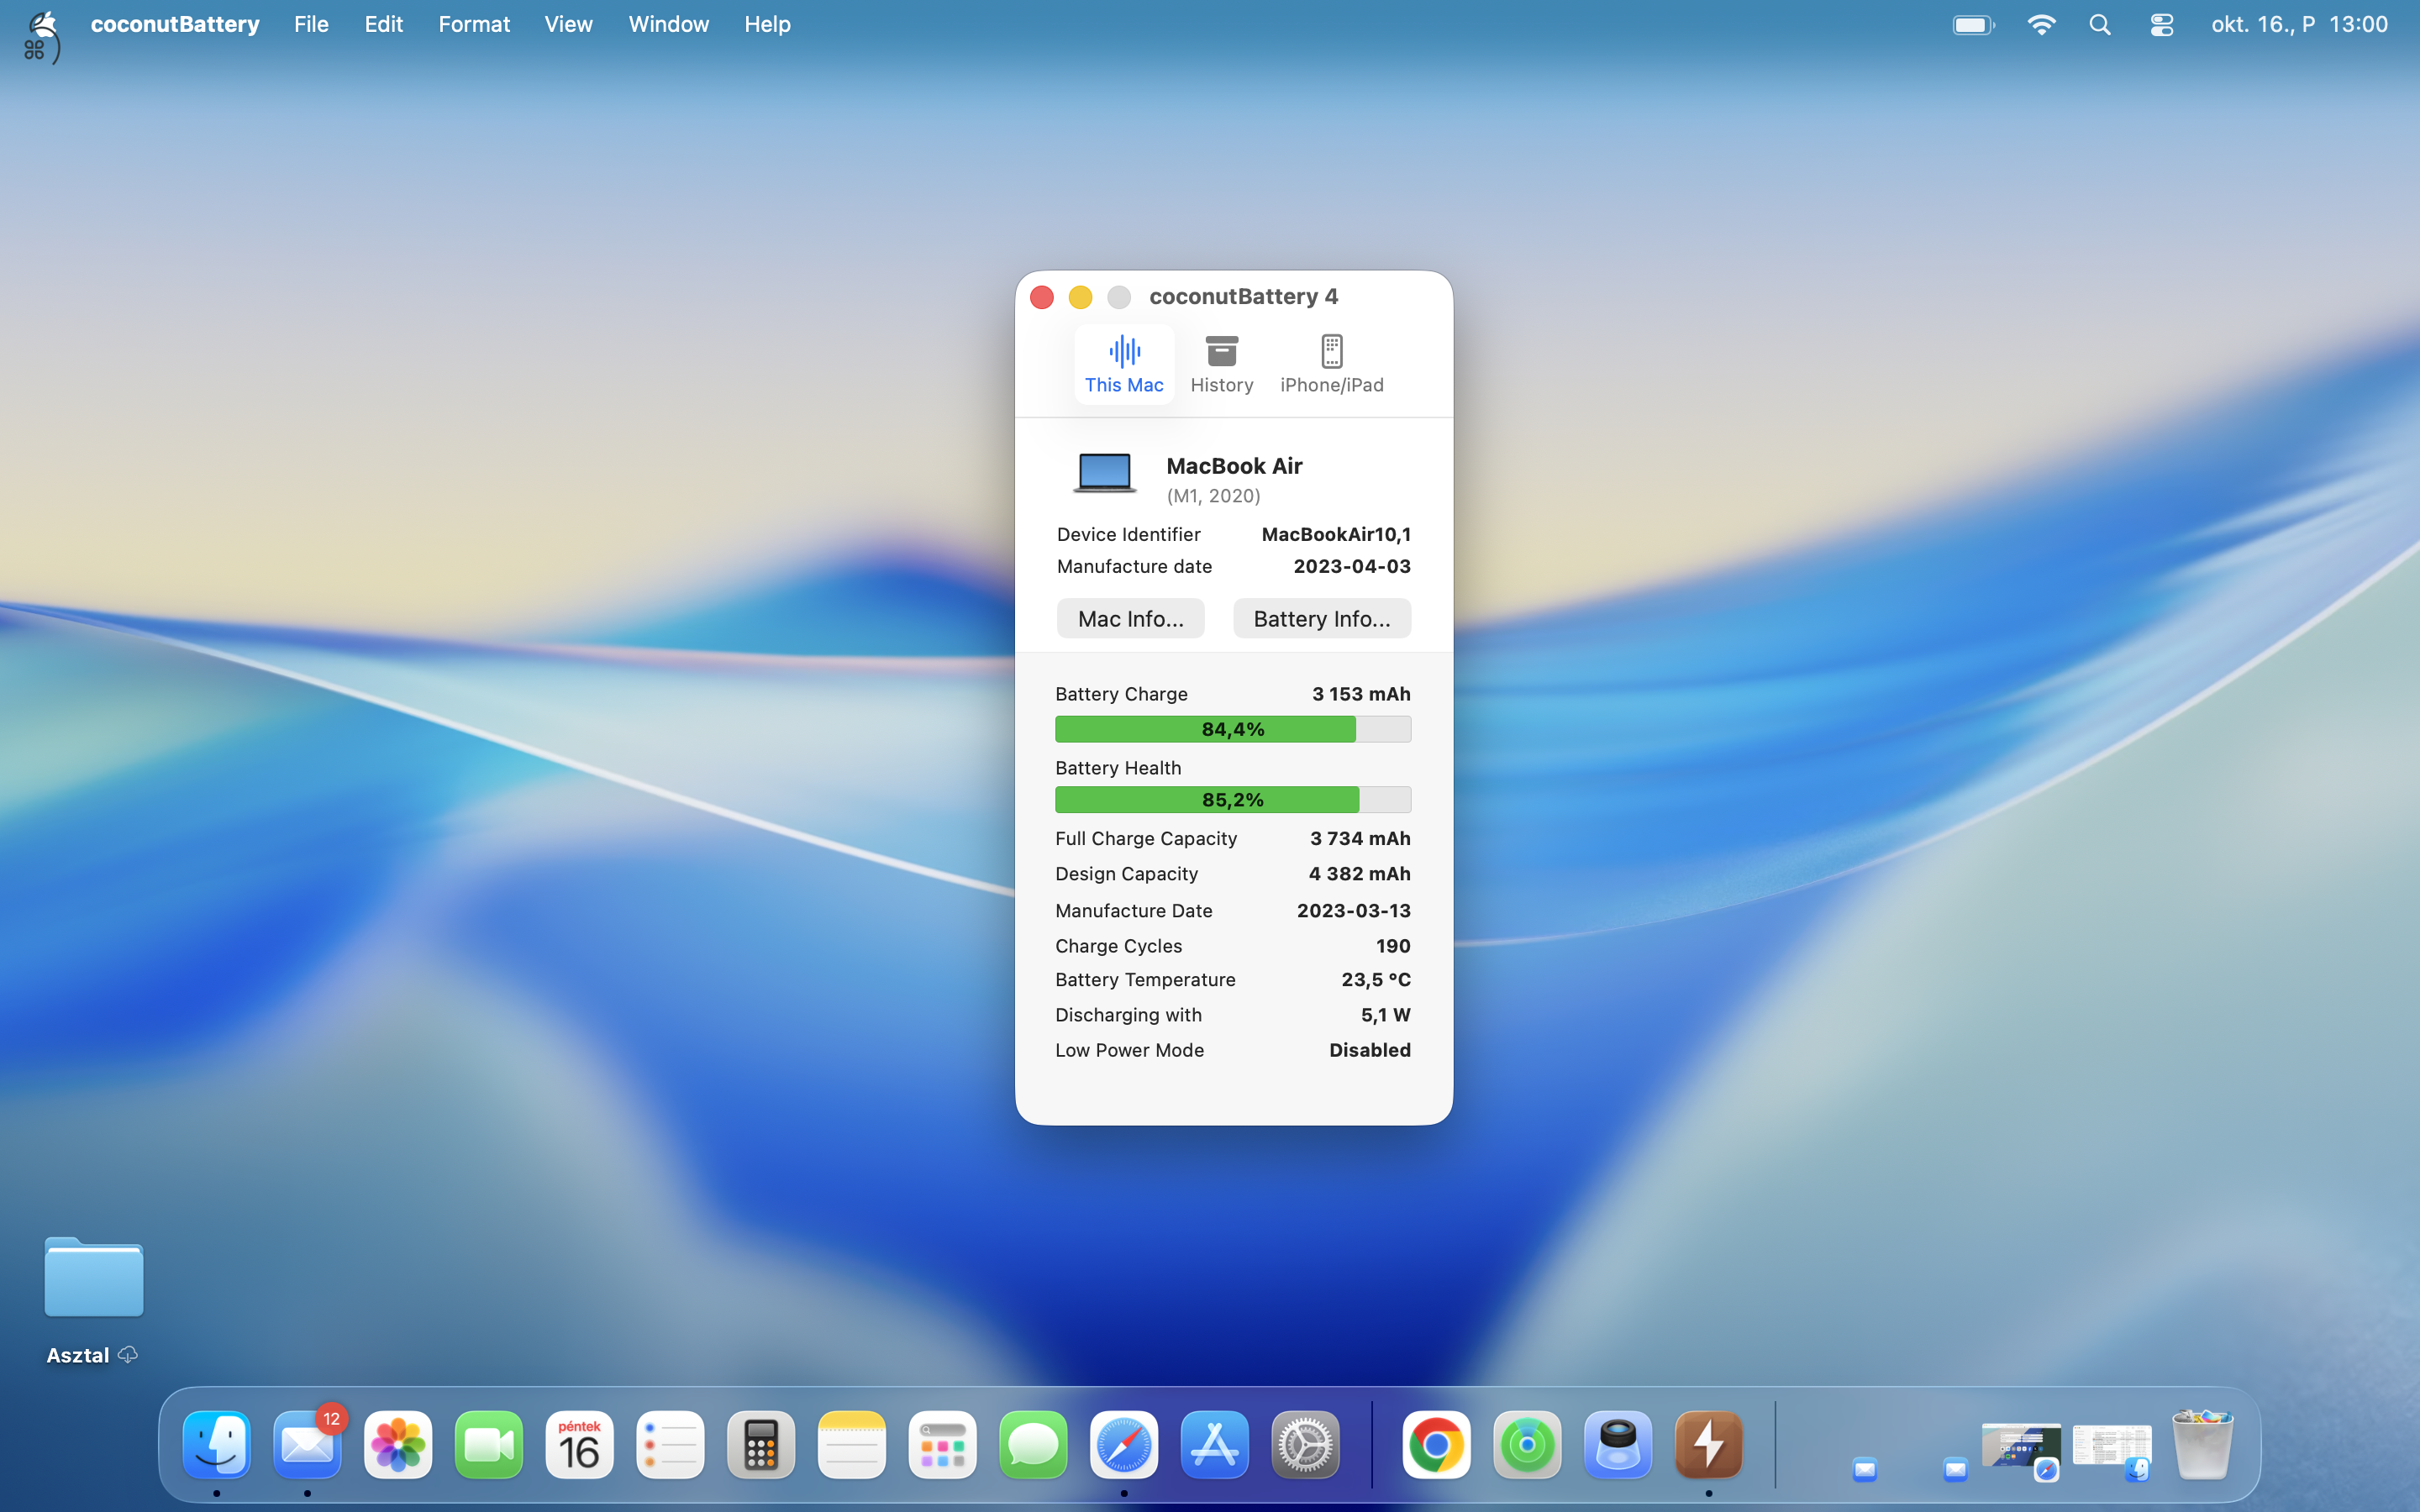The width and height of the screenshot is (2420, 1512).
Task: Click the brown lightning bolt app icon in Dock
Action: coord(1709,1444)
